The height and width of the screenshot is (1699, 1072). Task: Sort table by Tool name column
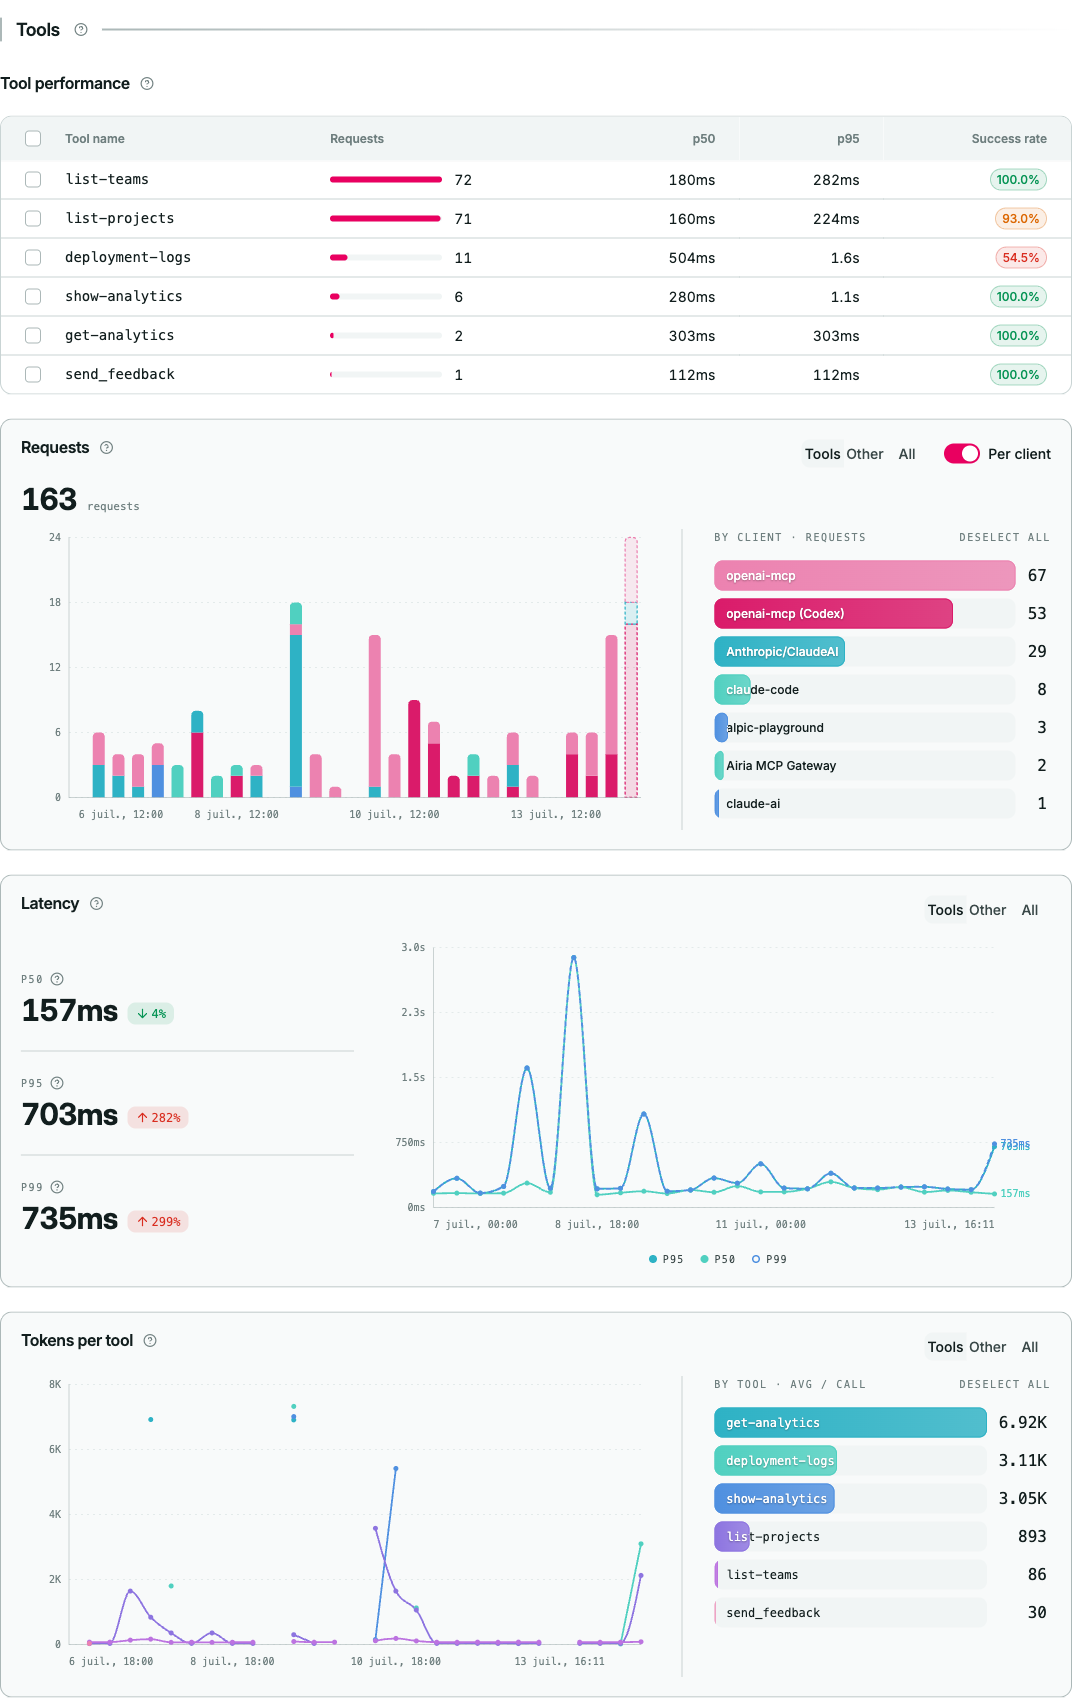95,139
